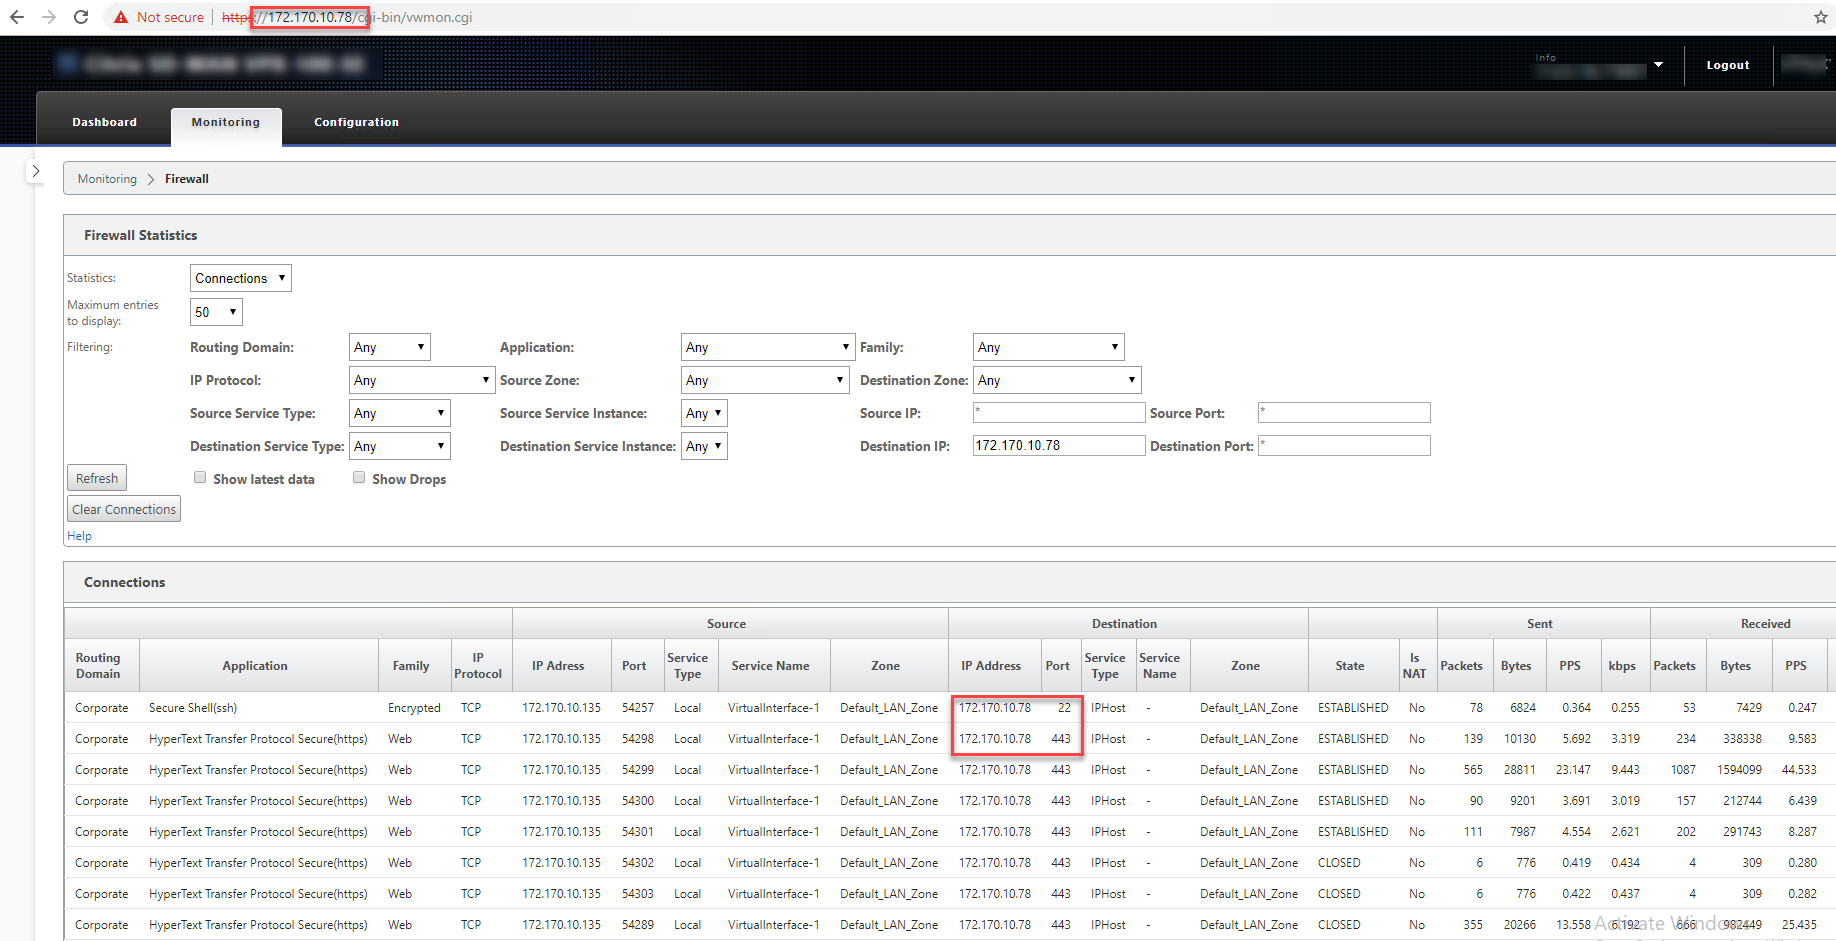The height and width of the screenshot is (941, 1836).
Task: Enable the Show Drops checkbox
Action: (359, 478)
